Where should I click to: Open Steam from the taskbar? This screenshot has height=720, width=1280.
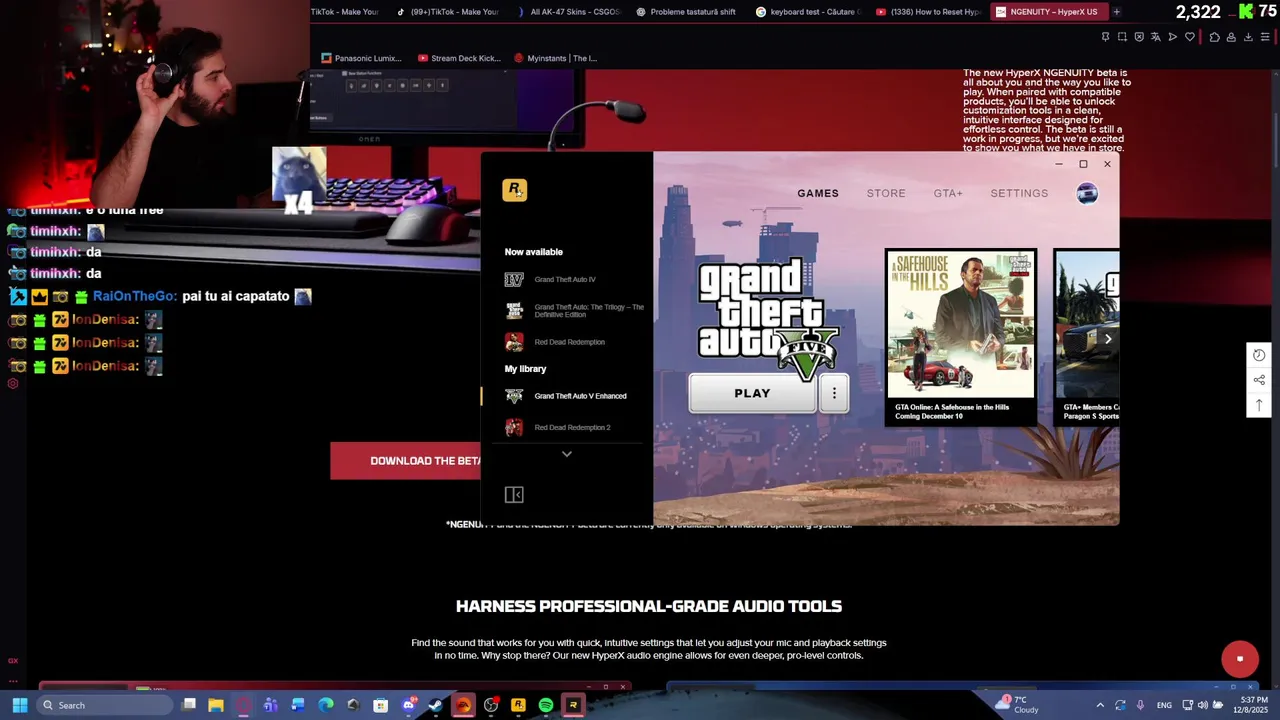pos(436,705)
